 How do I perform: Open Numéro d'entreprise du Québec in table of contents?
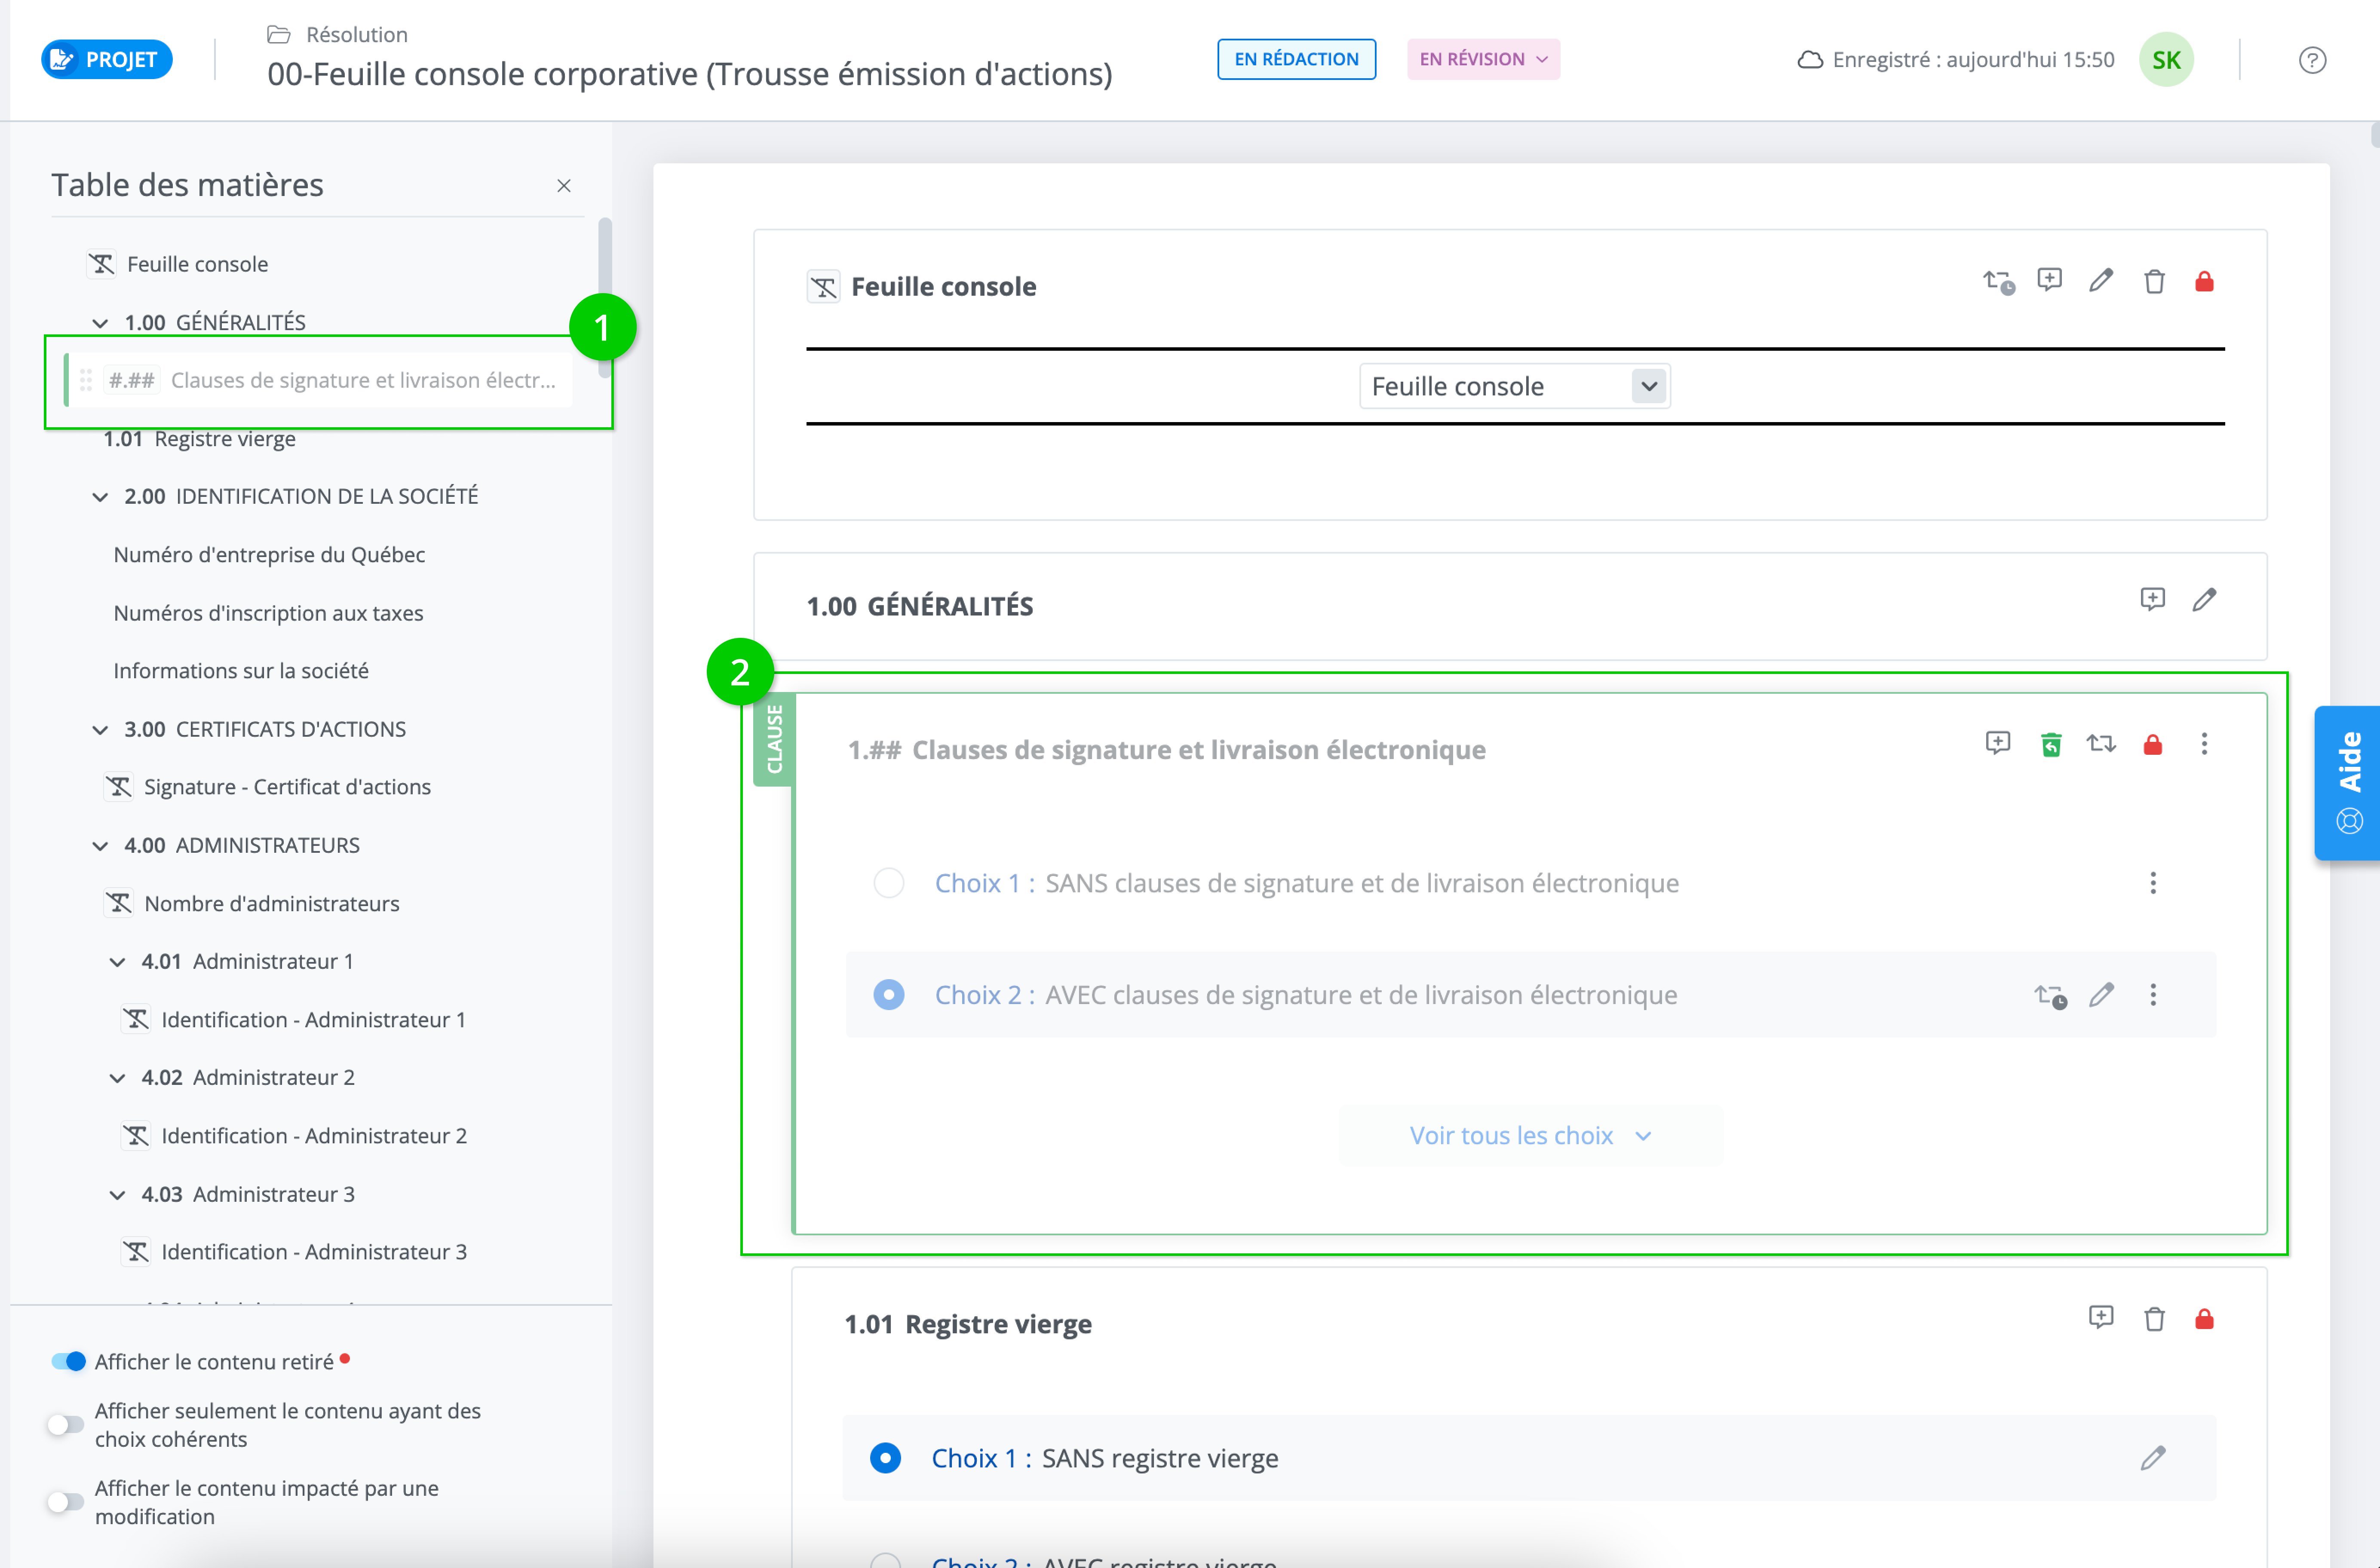pyautogui.click(x=269, y=554)
